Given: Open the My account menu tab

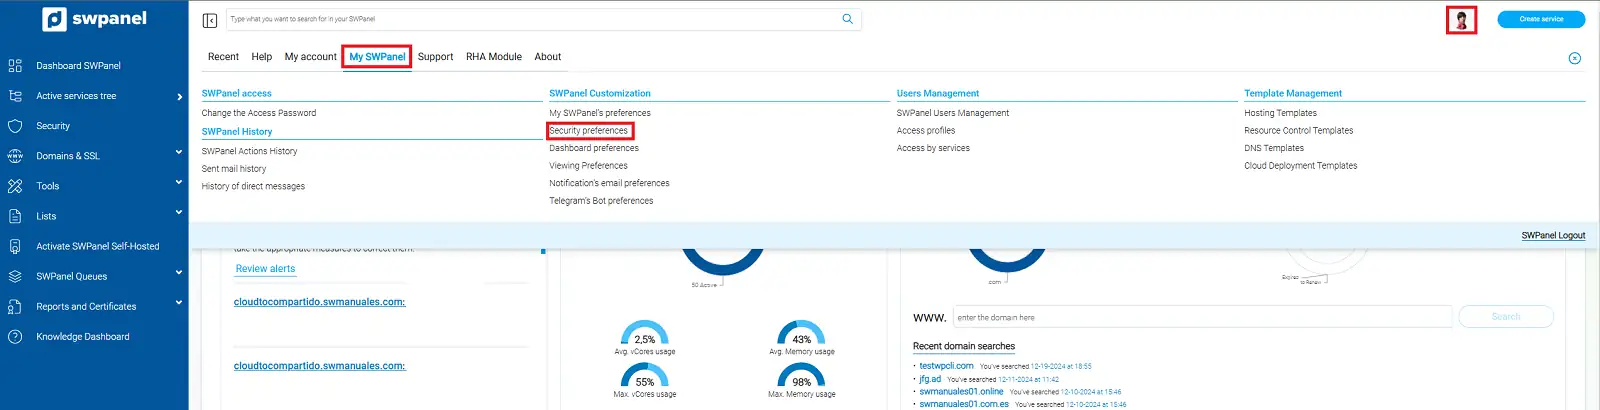Looking at the screenshot, I should coord(311,57).
